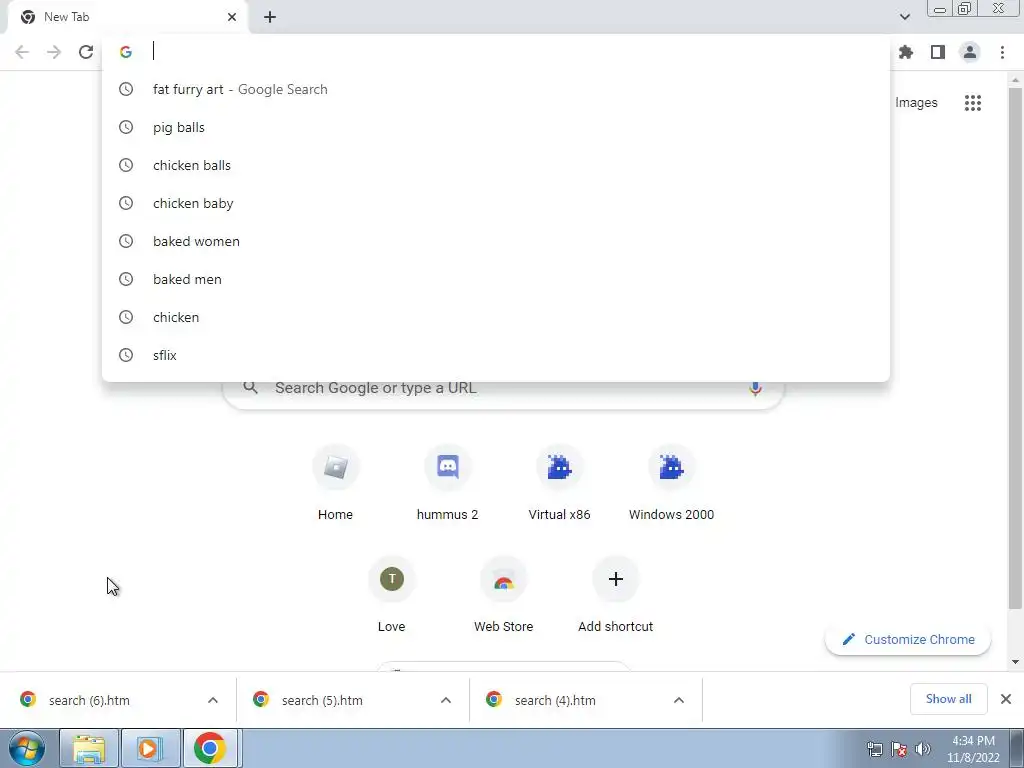Open the Google apps grid

(x=972, y=103)
